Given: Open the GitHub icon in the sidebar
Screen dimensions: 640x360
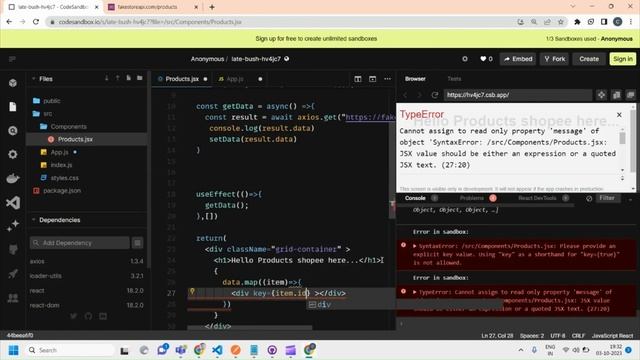Looking at the screenshot, I should coord(13,249).
